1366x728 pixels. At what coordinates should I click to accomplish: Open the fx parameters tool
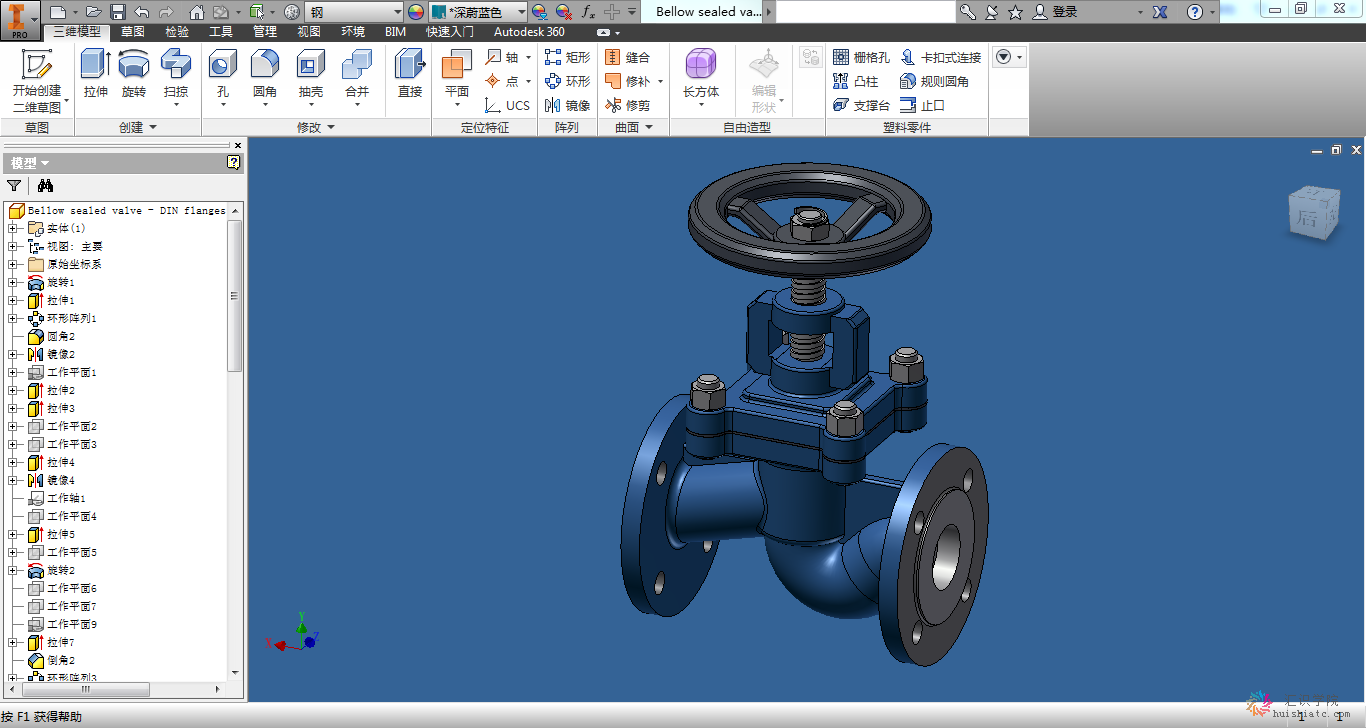click(x=588, y=12)
